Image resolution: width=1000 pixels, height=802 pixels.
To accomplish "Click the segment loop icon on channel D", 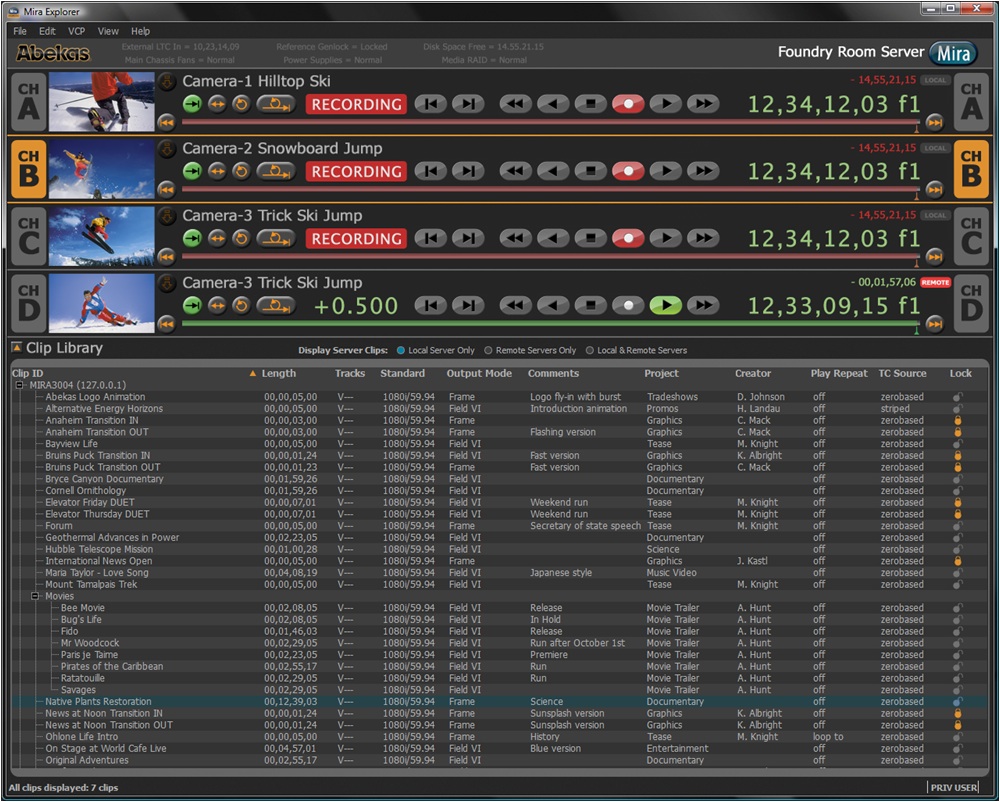I will [x=276, y=305].
